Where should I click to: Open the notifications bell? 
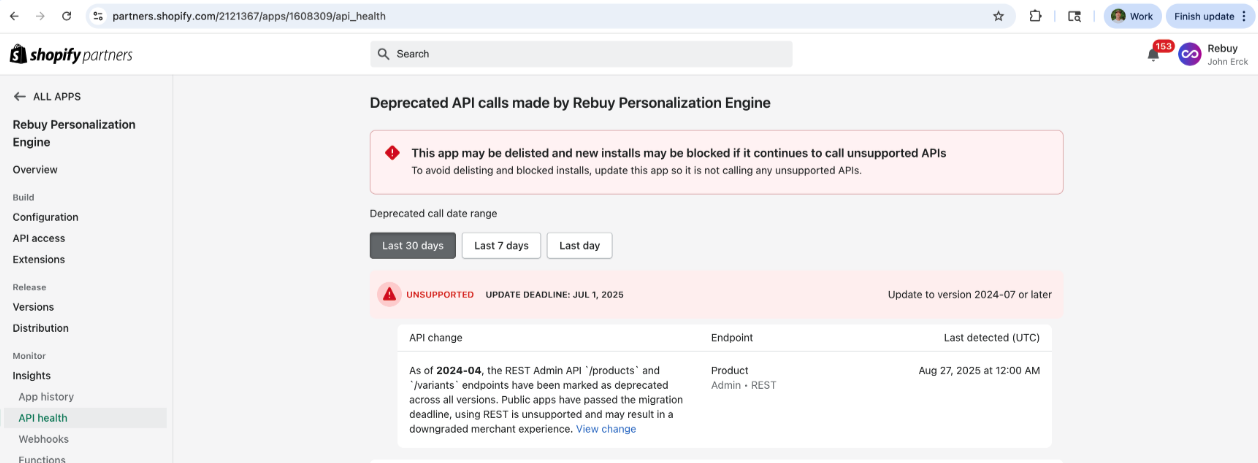[1153, 55]
